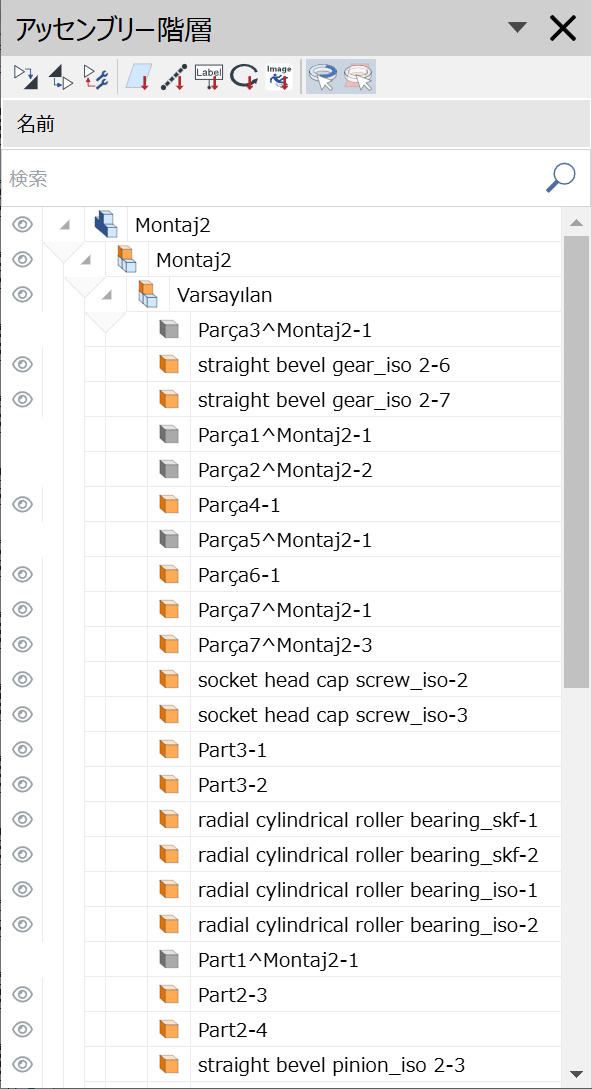Collapse the top-level Montaj2 assembly node
This screenshot has width=592, height=1089.
pyautogui.click(x=65, y=224)
